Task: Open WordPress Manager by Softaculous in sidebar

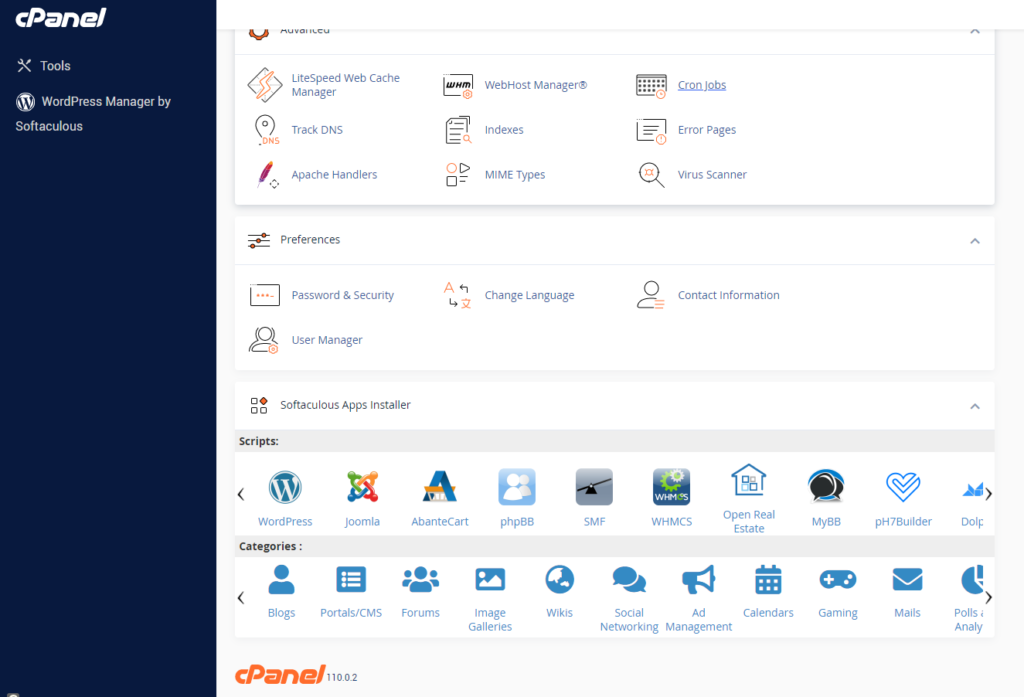Action: click(93, 102)
